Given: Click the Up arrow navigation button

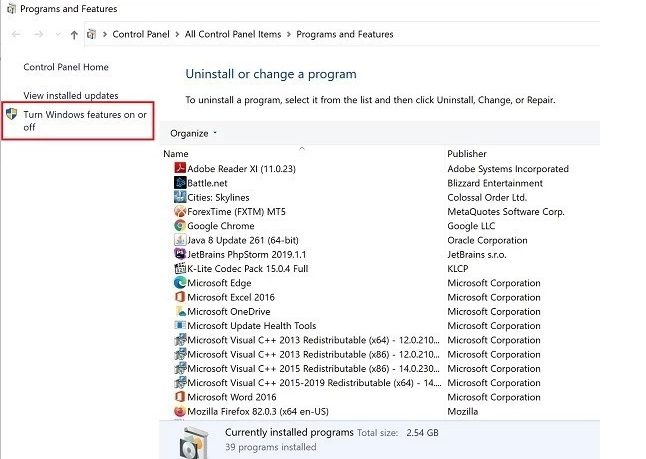Looking at the screenshot, I should coord(74,35).
